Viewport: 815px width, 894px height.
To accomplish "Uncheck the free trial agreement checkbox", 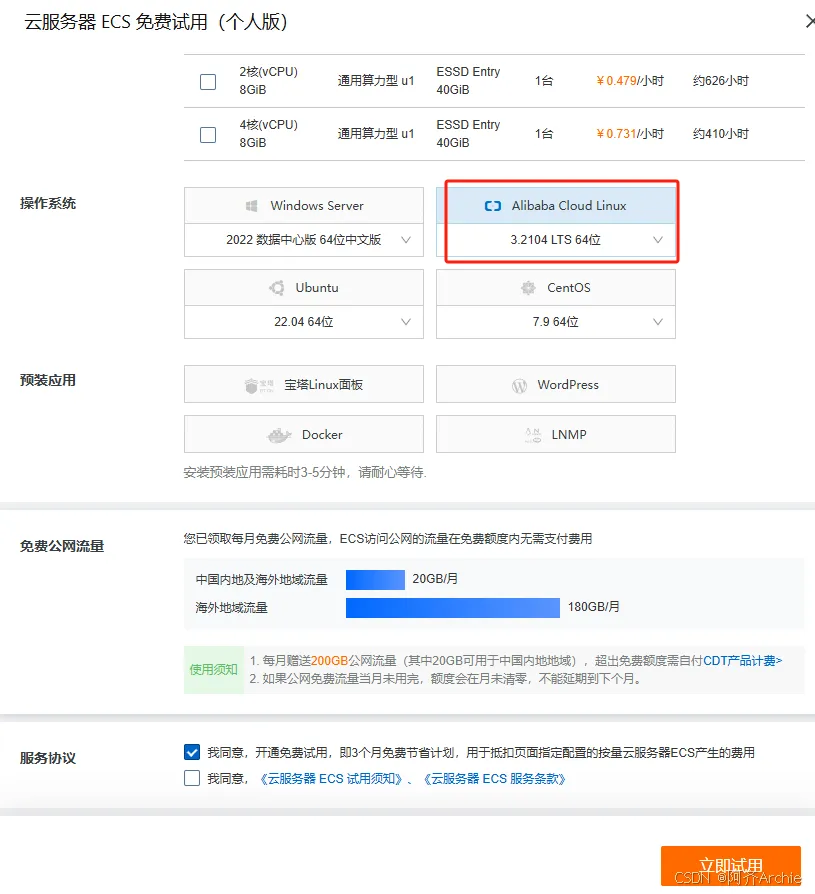I will coord(192,752).
